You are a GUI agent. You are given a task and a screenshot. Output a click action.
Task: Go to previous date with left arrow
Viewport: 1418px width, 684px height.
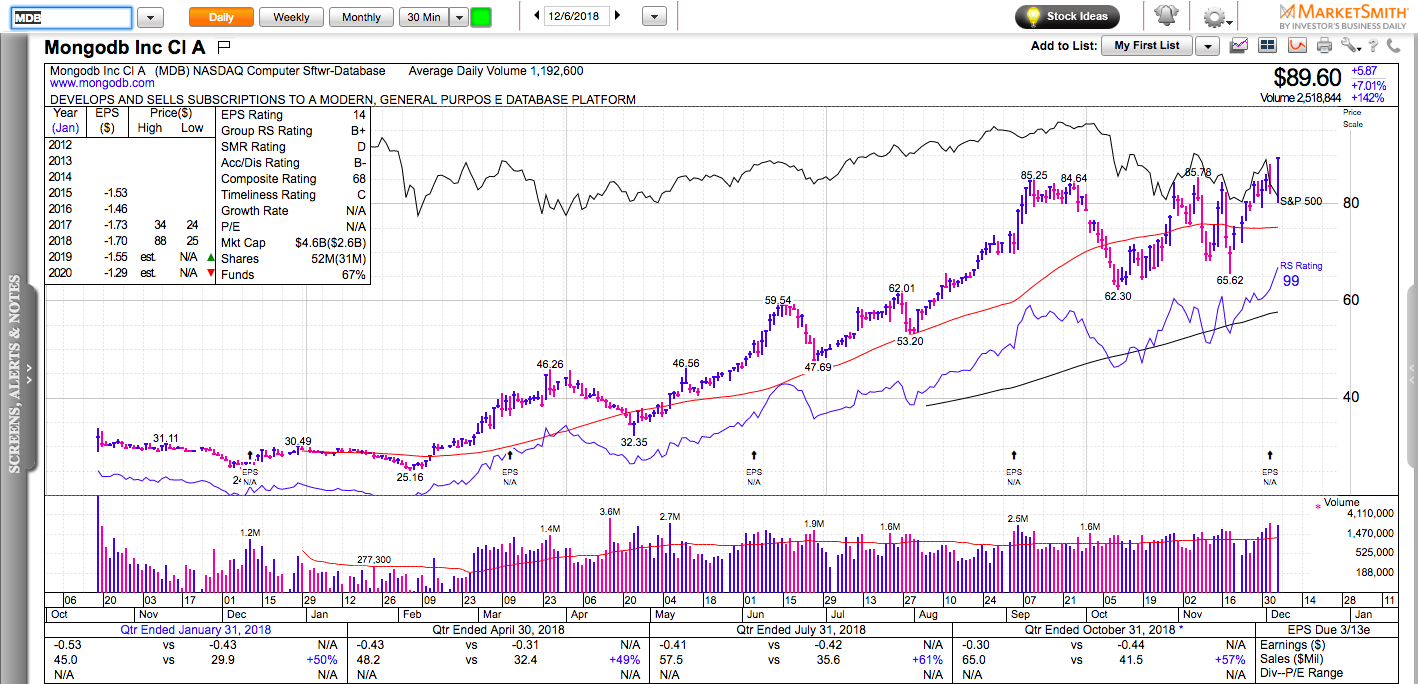(x=537, y=16)
